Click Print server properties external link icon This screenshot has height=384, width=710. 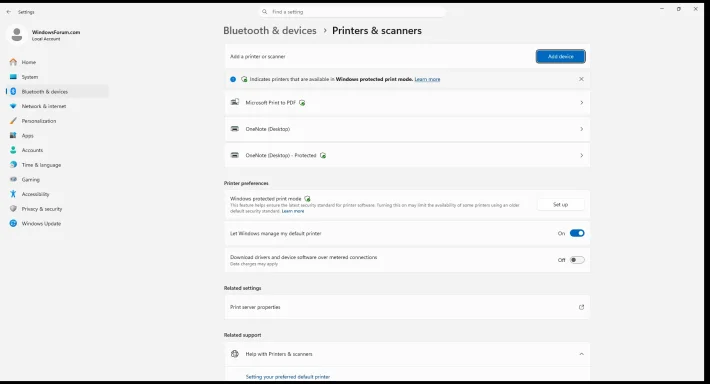click(x=581, y=307)
